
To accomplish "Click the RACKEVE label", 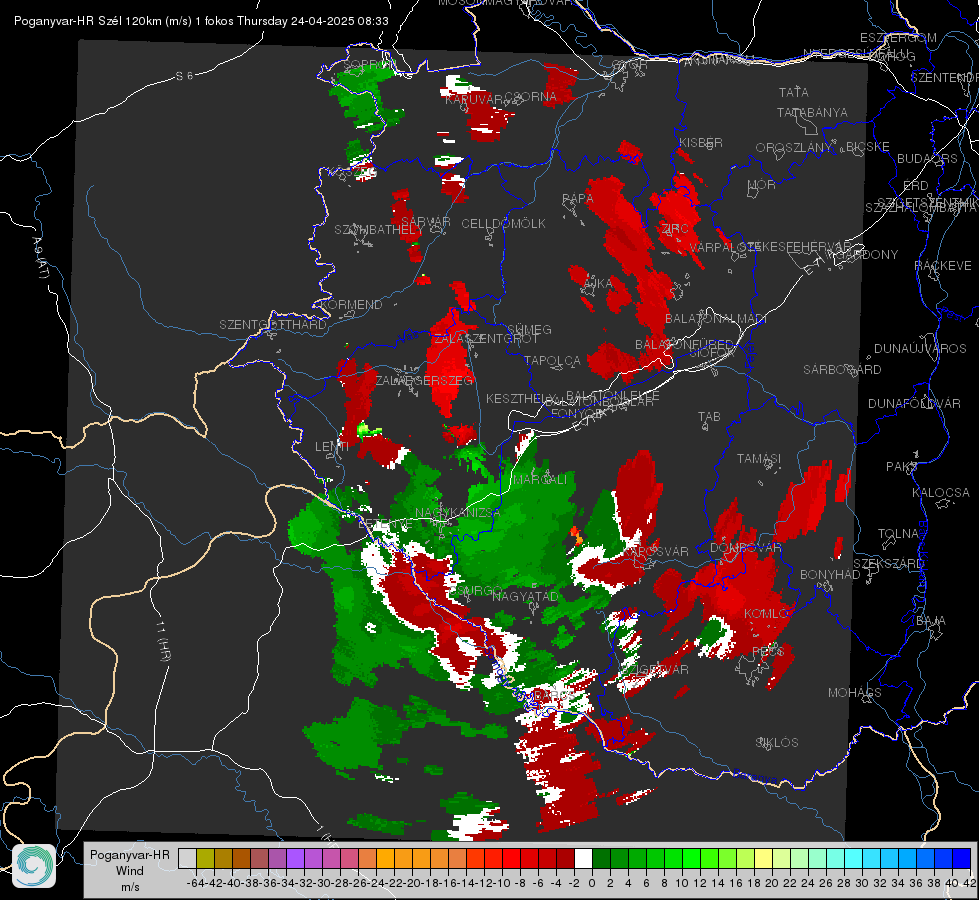I will click(943, 265).
